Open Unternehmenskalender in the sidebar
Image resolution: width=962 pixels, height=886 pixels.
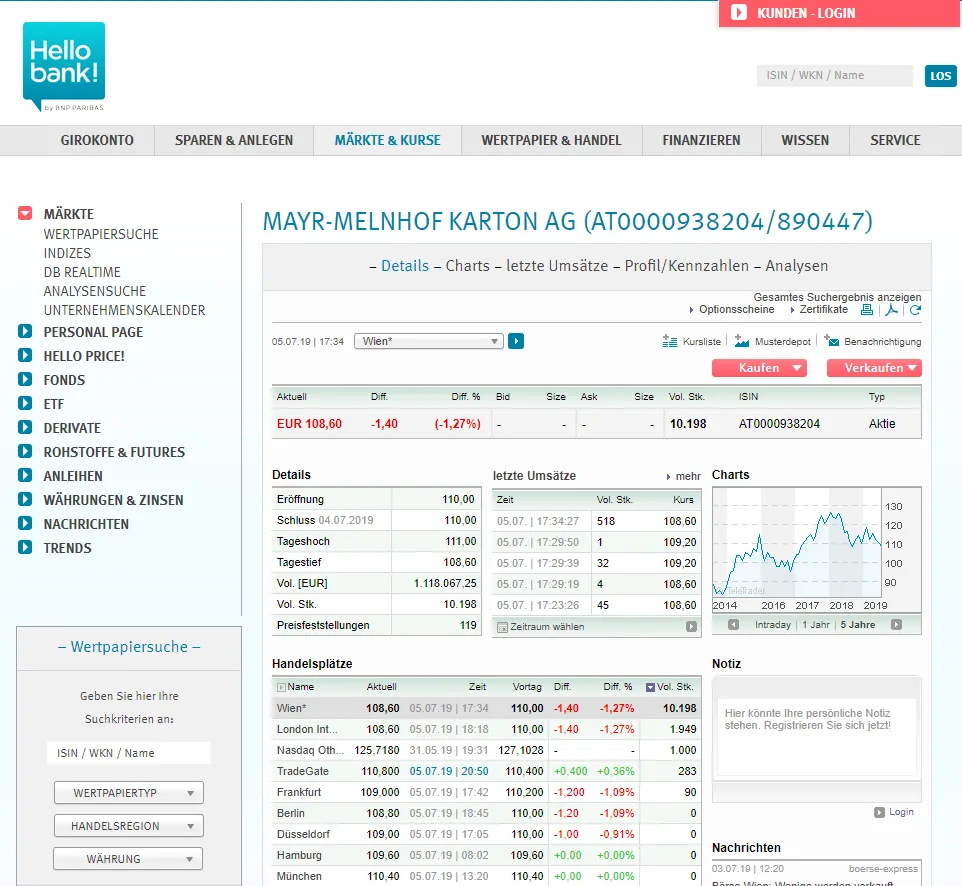[124, 310]
